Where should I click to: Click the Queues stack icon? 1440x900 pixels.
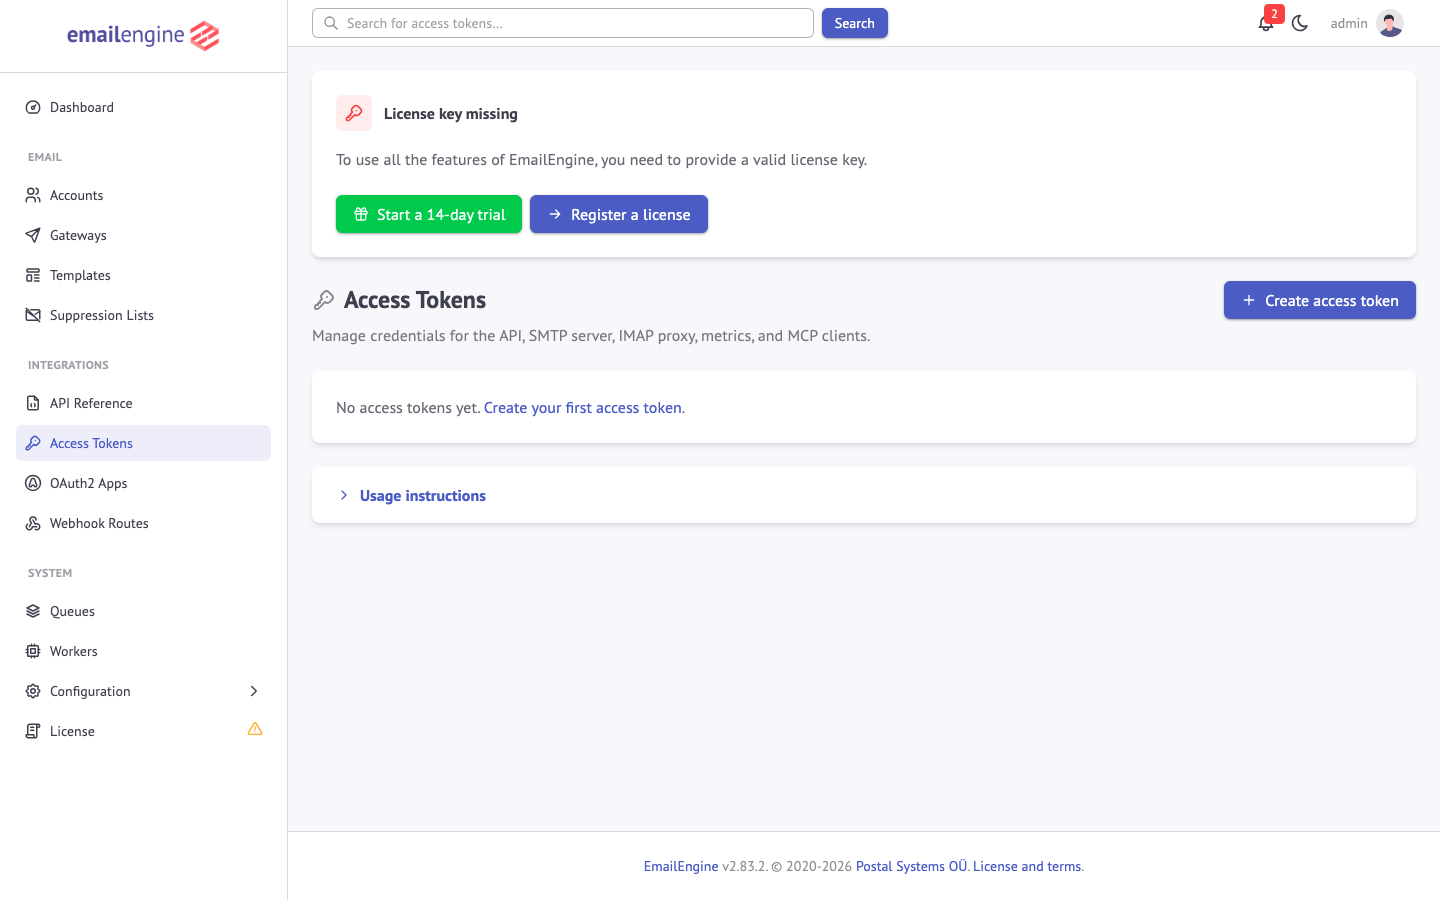point(33,611)
